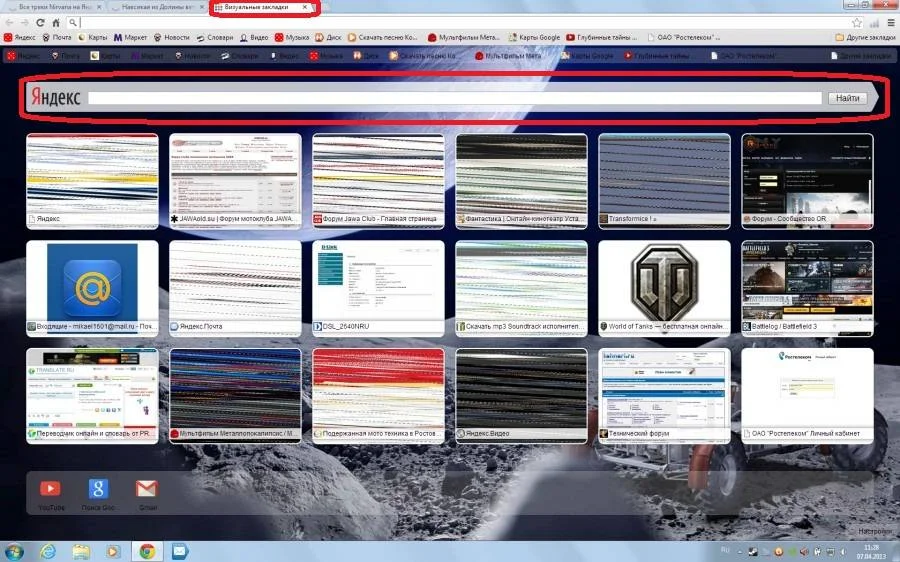Open the media player taskbar icon
900x562 pixels.
(113, 552)
